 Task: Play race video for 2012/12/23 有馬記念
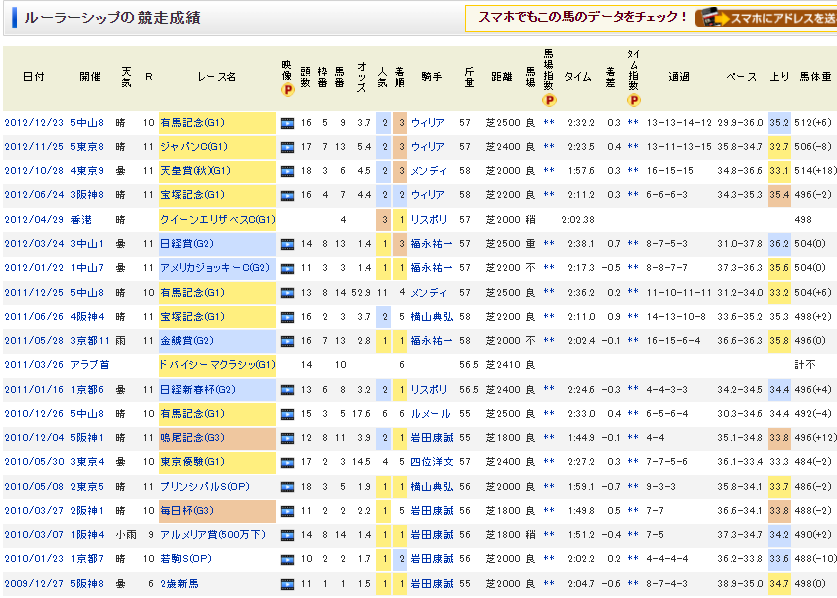(288, 123)
